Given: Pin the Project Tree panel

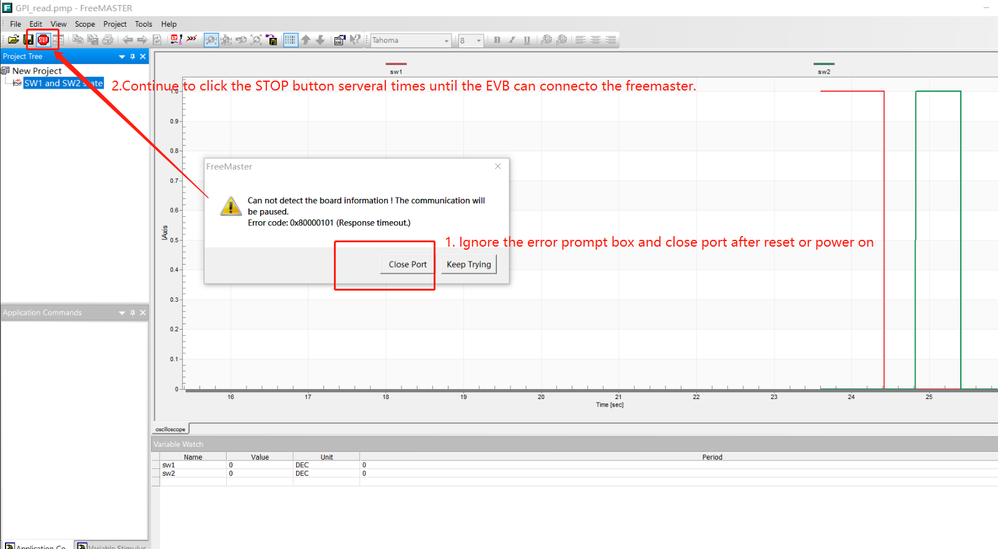Looking at the screenshot, I should (x=132, y=57).
